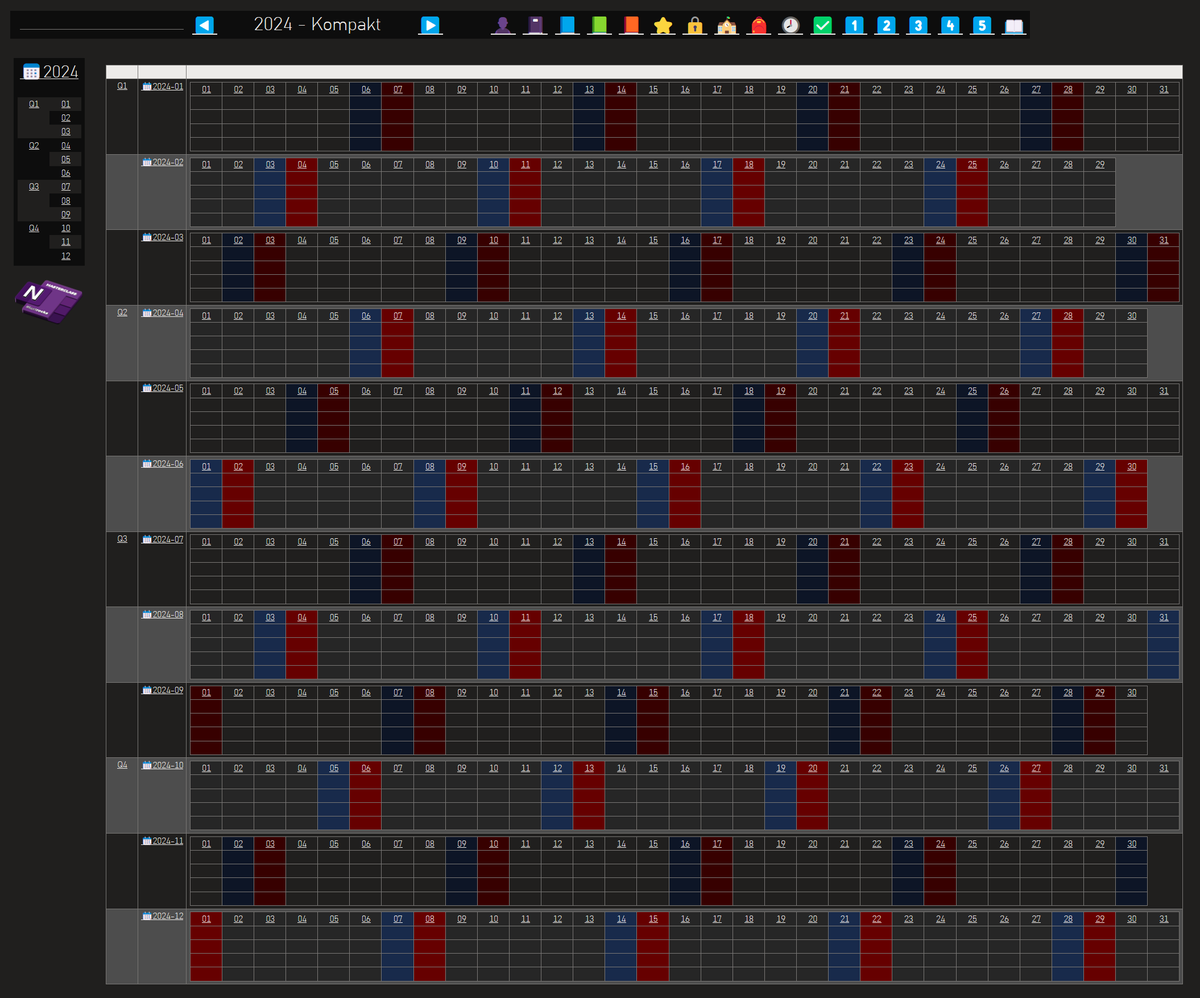Open day 20 in the 2024-07 row
Viewport: 1200px width, 998px height.
click(x=813, y=542)
